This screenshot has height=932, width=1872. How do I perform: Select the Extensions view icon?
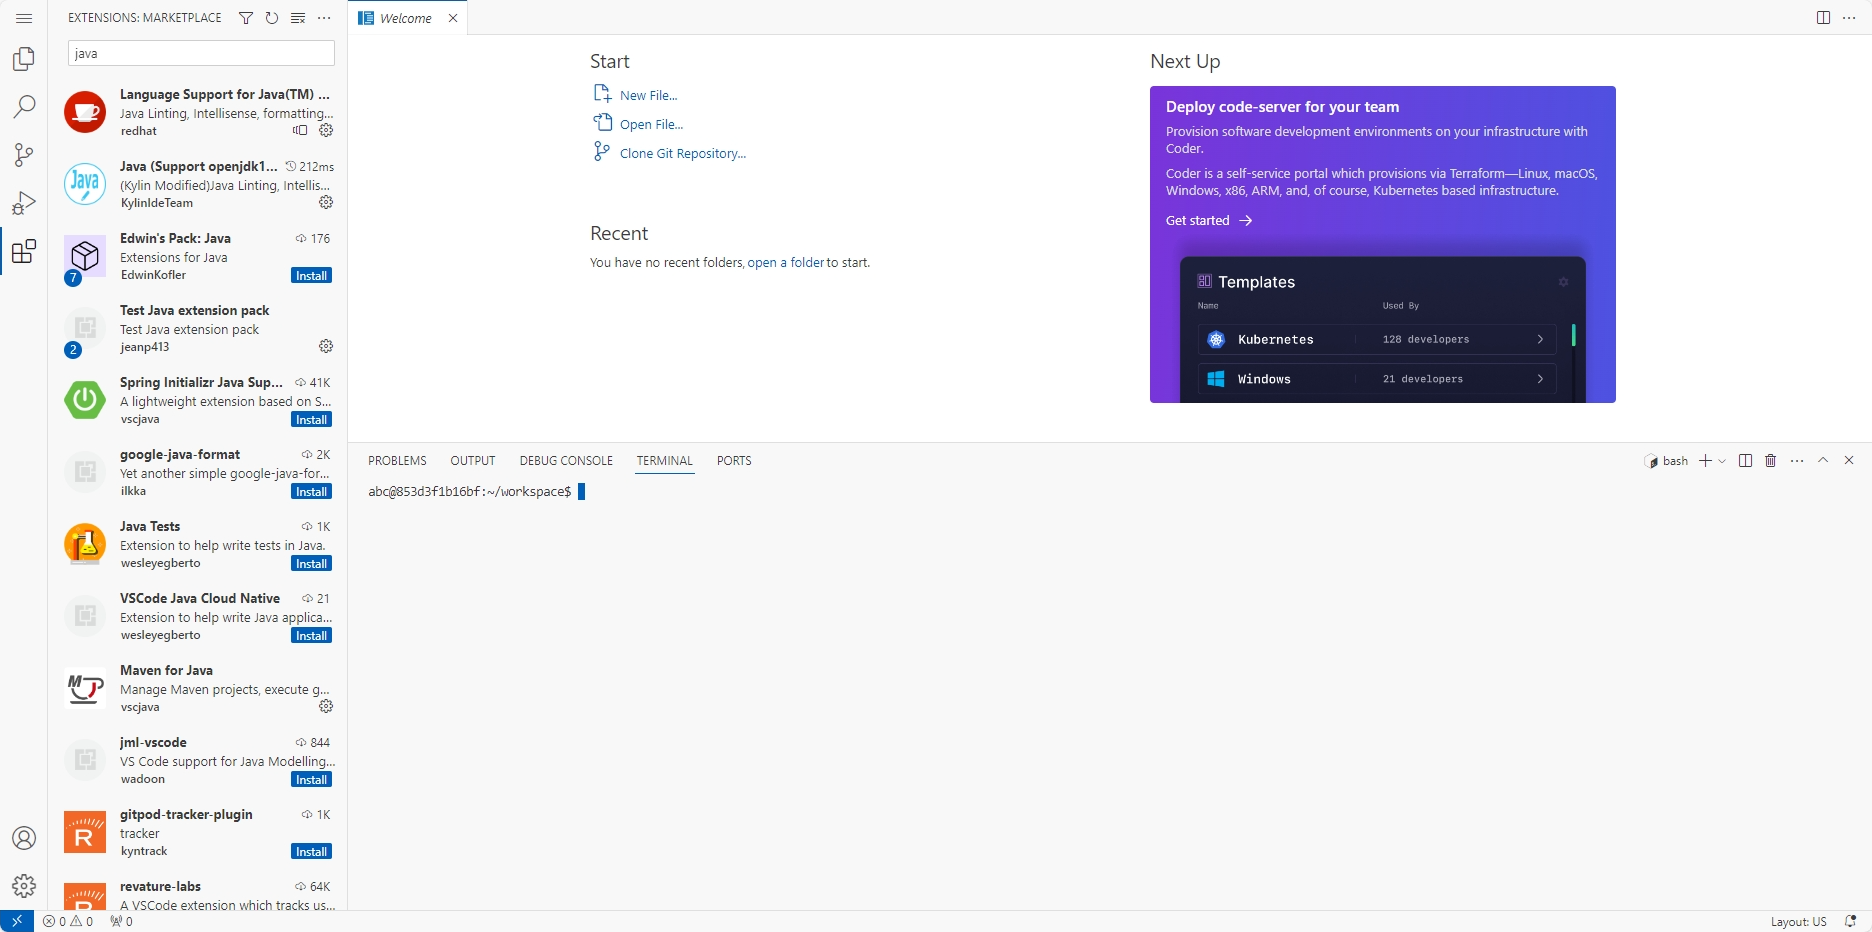(x=24, y=251)
